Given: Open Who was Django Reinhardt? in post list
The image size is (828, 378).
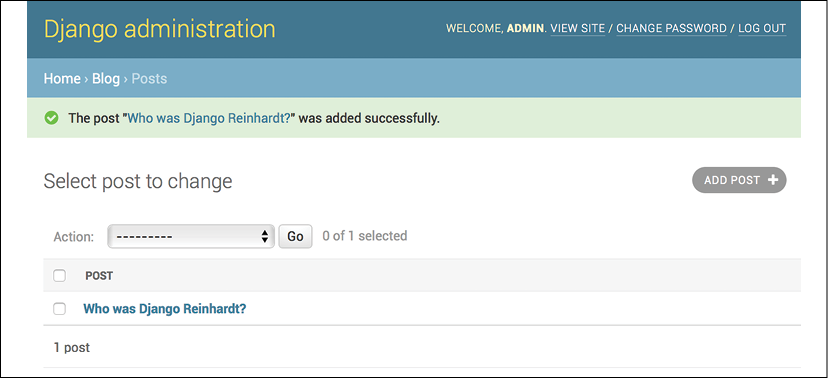Looking at the screenshot, I should click(165, 309).
